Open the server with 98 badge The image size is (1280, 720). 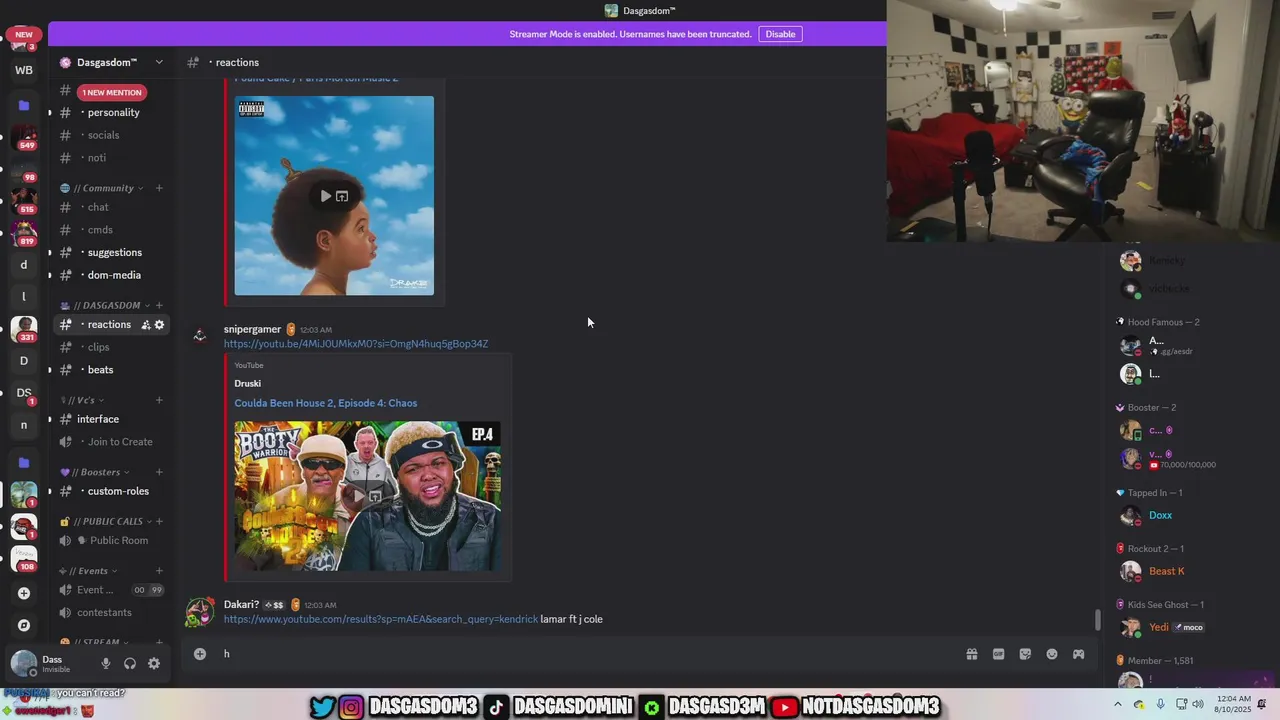tap(24, 170)
